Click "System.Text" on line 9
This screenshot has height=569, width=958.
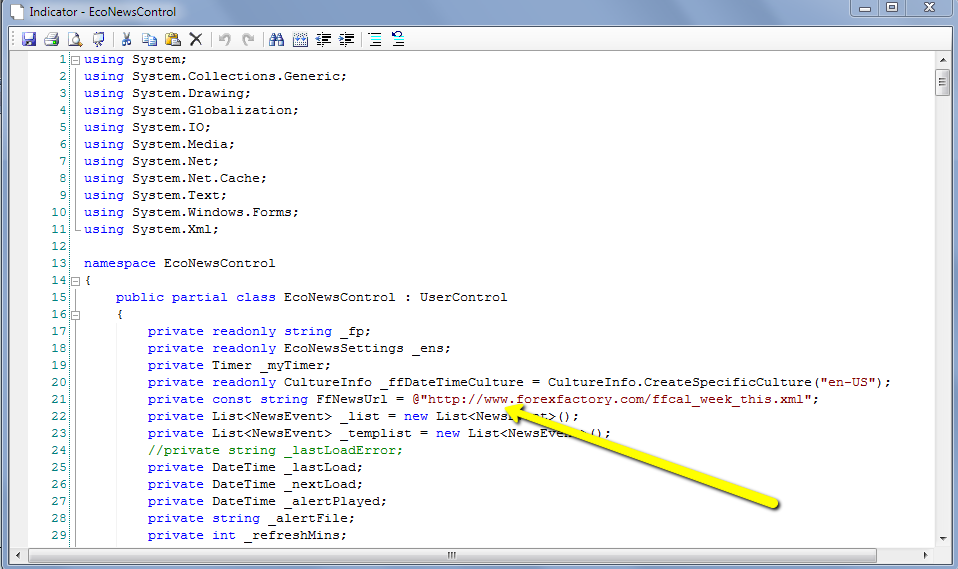176,196
